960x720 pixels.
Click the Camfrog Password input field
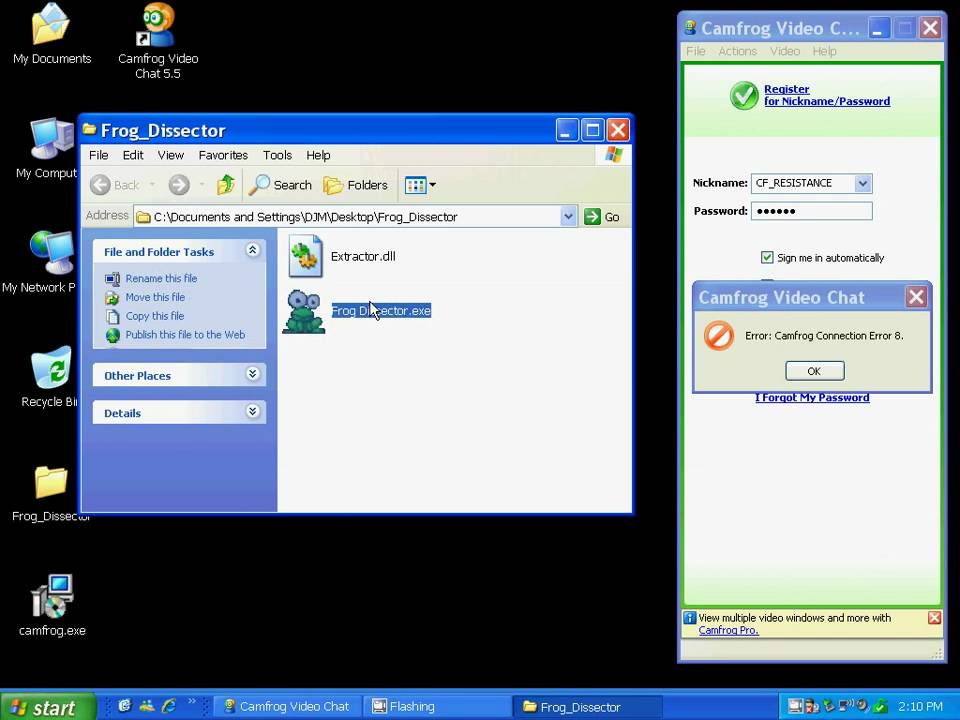(812, 211)
